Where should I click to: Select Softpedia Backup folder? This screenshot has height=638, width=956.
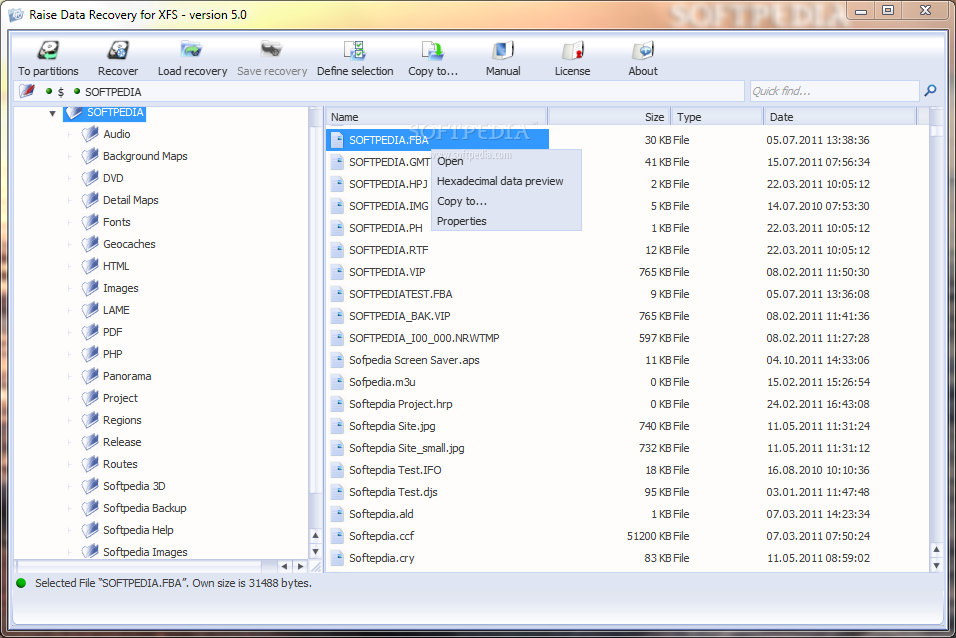tap(144, 507)
